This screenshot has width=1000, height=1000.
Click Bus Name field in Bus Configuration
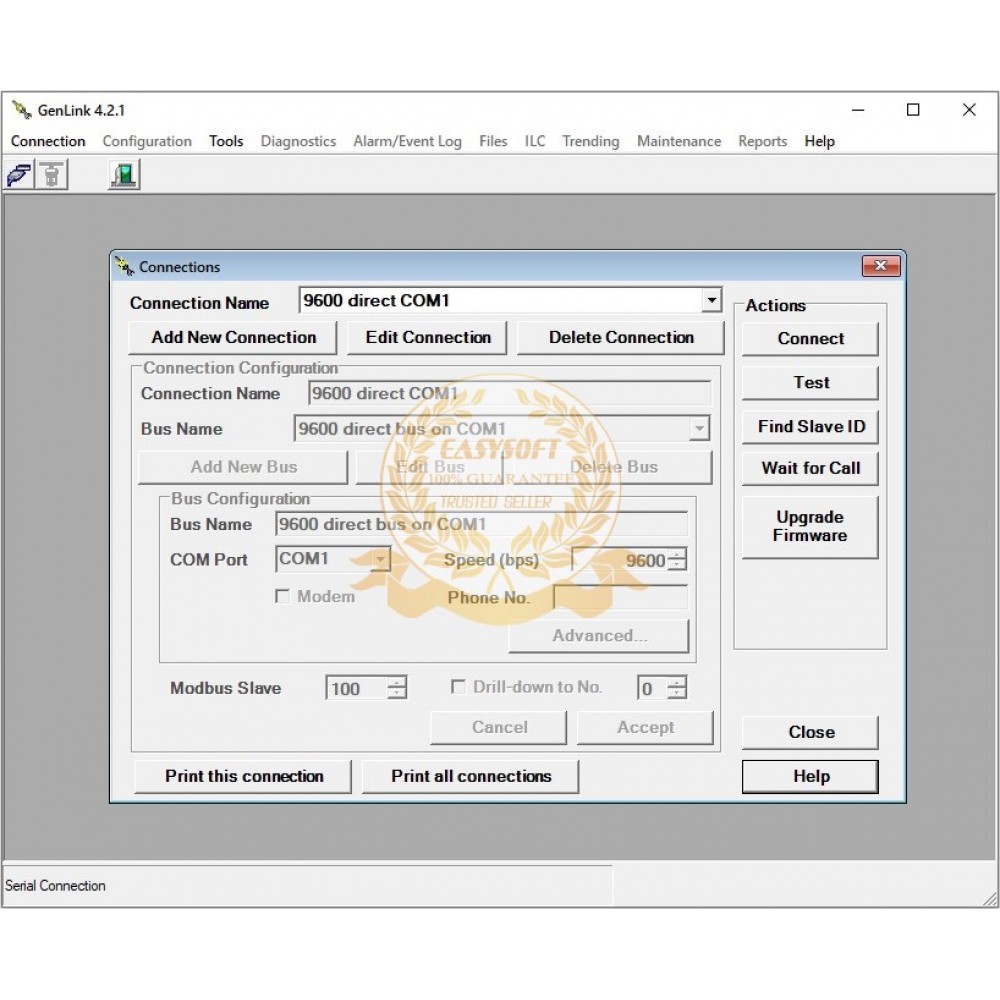pyautogui.click(x=482, y=524)
